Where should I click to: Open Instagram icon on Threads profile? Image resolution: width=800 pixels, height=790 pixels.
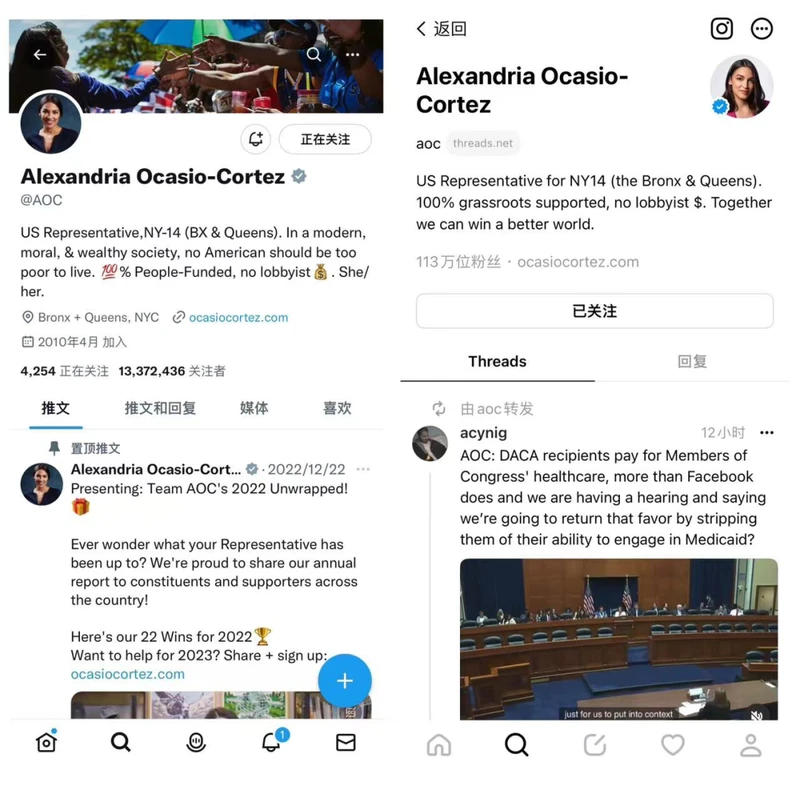[721, 29]
